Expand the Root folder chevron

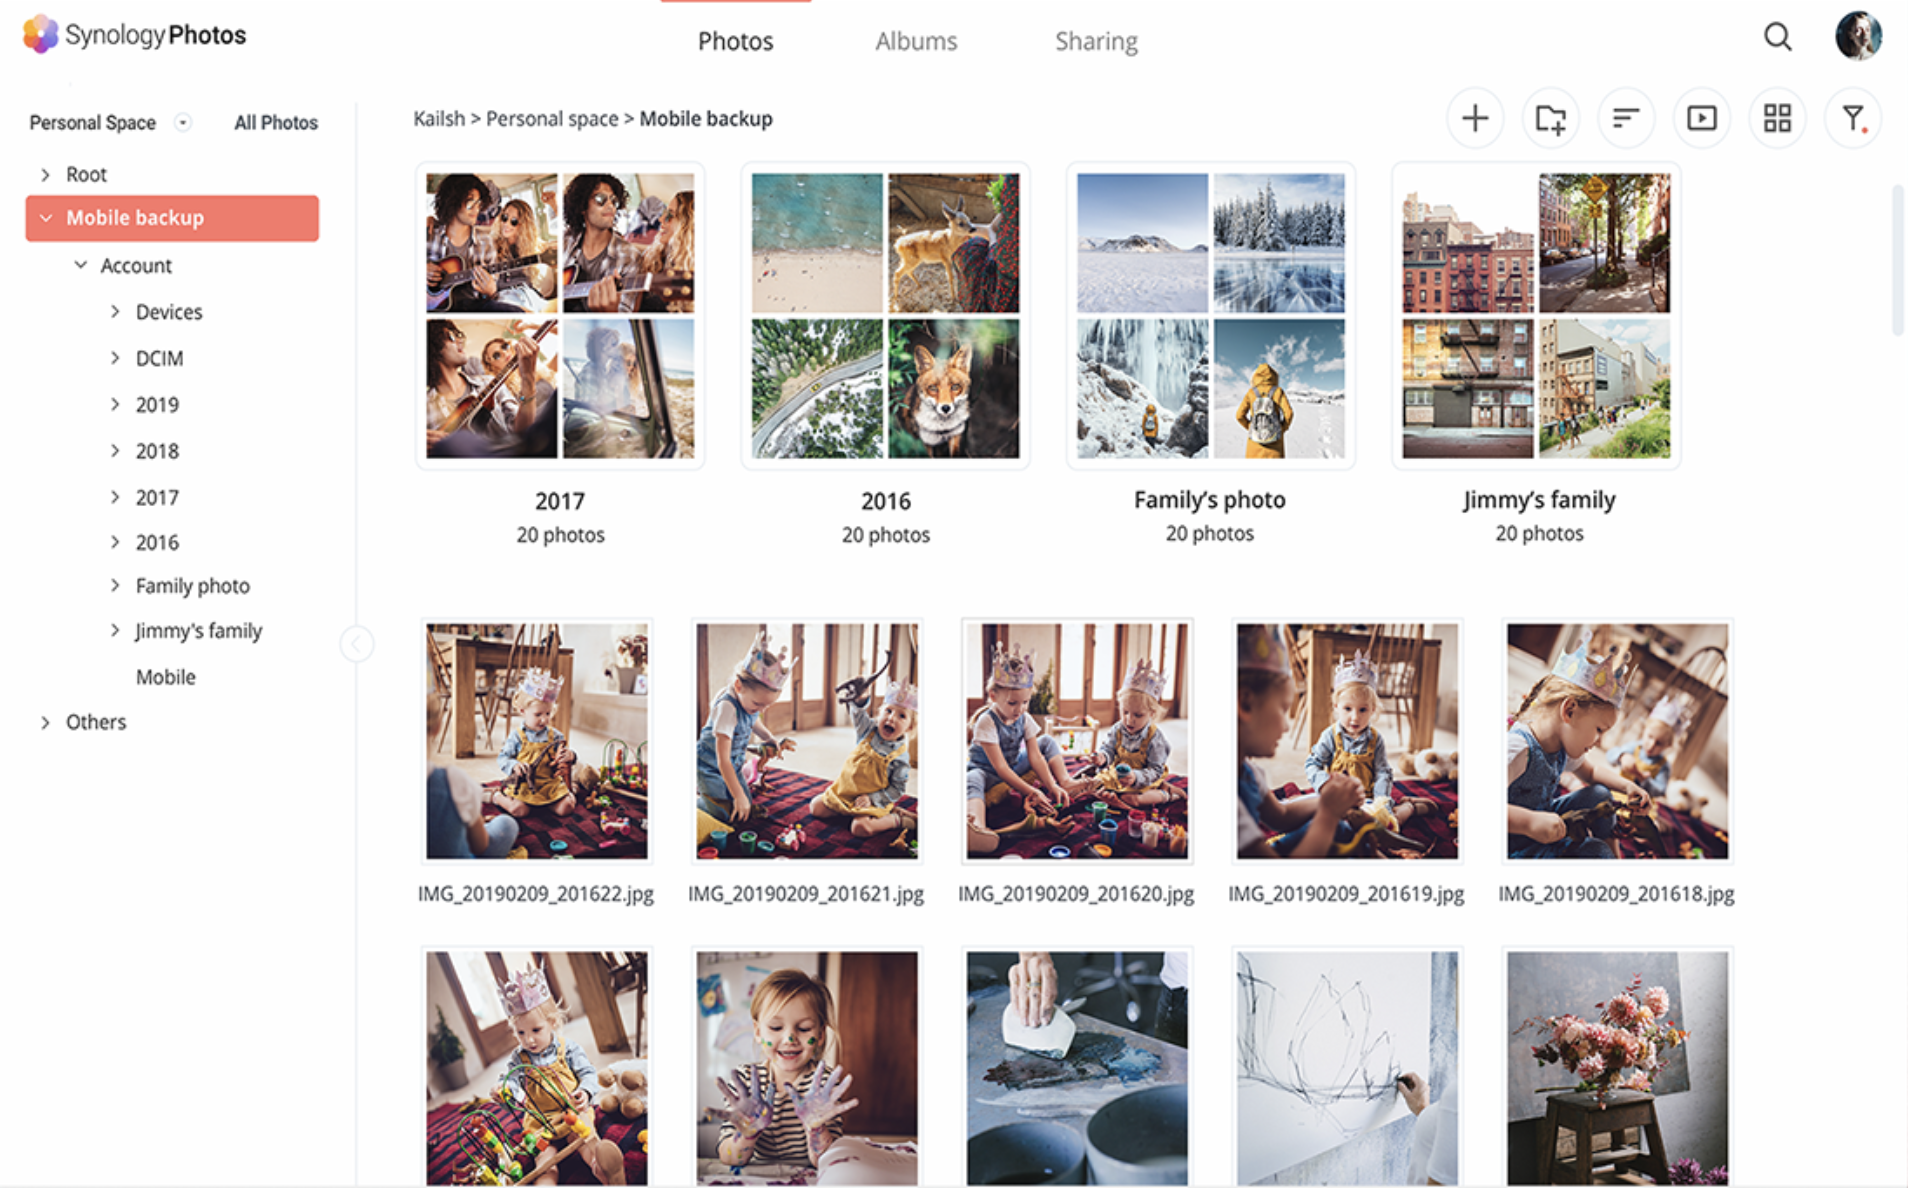tap(45, 174)
